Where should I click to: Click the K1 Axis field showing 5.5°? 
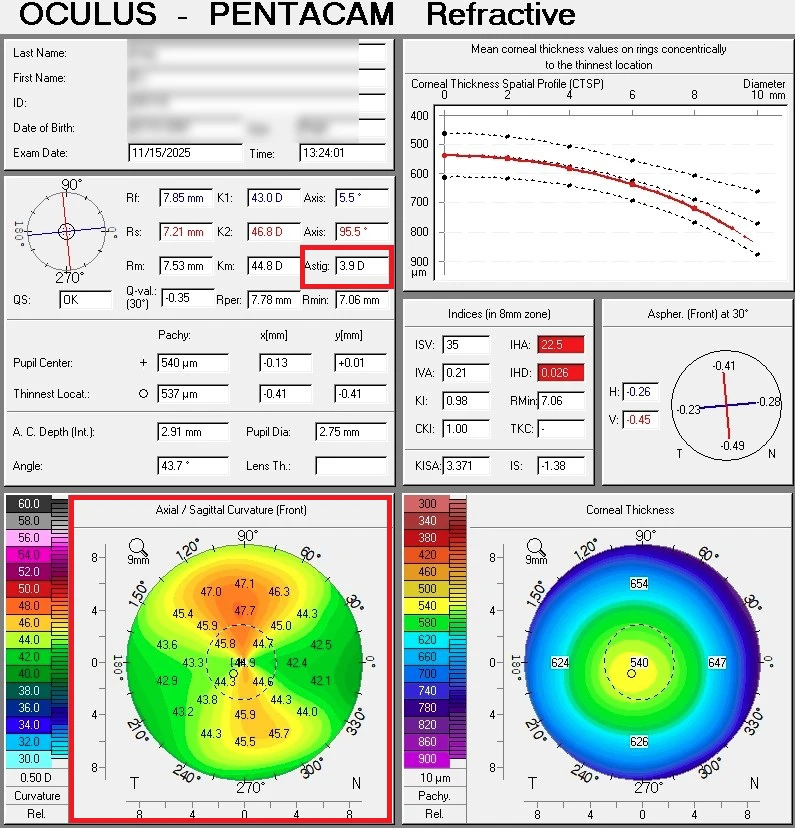coord(362,198)
